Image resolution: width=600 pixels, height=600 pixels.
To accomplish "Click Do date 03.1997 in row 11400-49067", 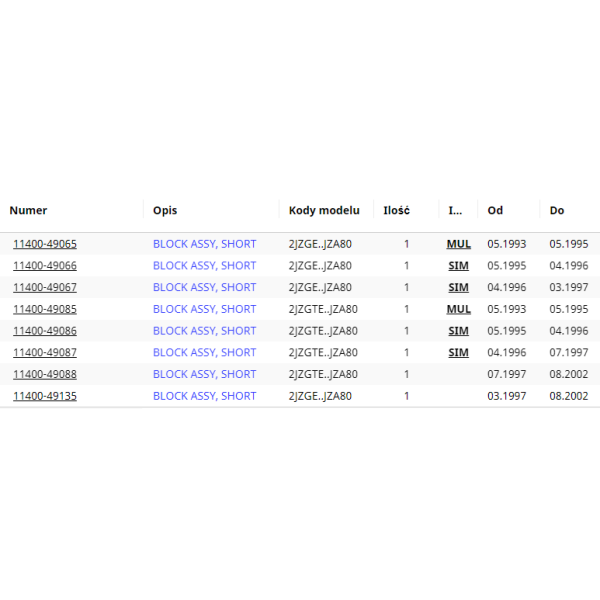I will (569, 287).
